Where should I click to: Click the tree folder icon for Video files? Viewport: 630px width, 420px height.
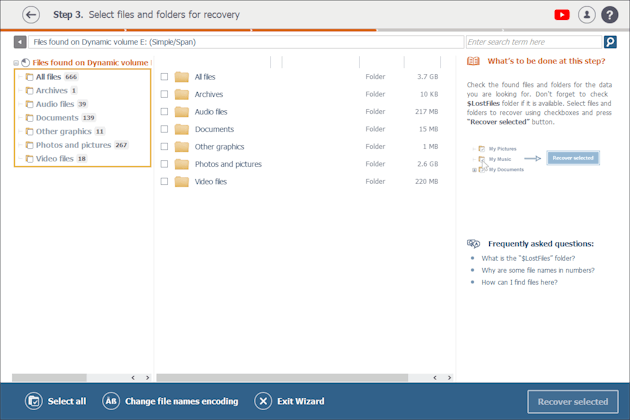(x=29, y=159)
